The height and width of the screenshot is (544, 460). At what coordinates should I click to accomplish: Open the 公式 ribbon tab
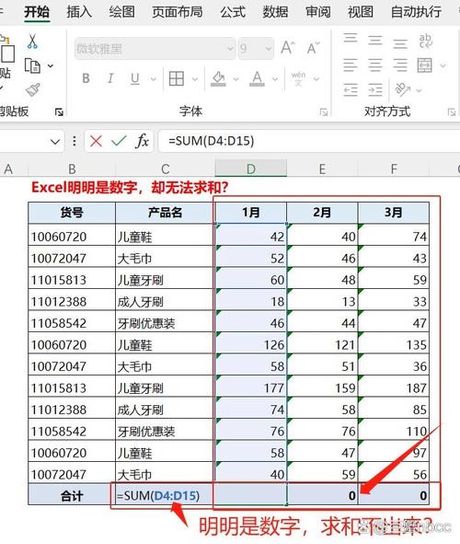click(x=233, y=12)
